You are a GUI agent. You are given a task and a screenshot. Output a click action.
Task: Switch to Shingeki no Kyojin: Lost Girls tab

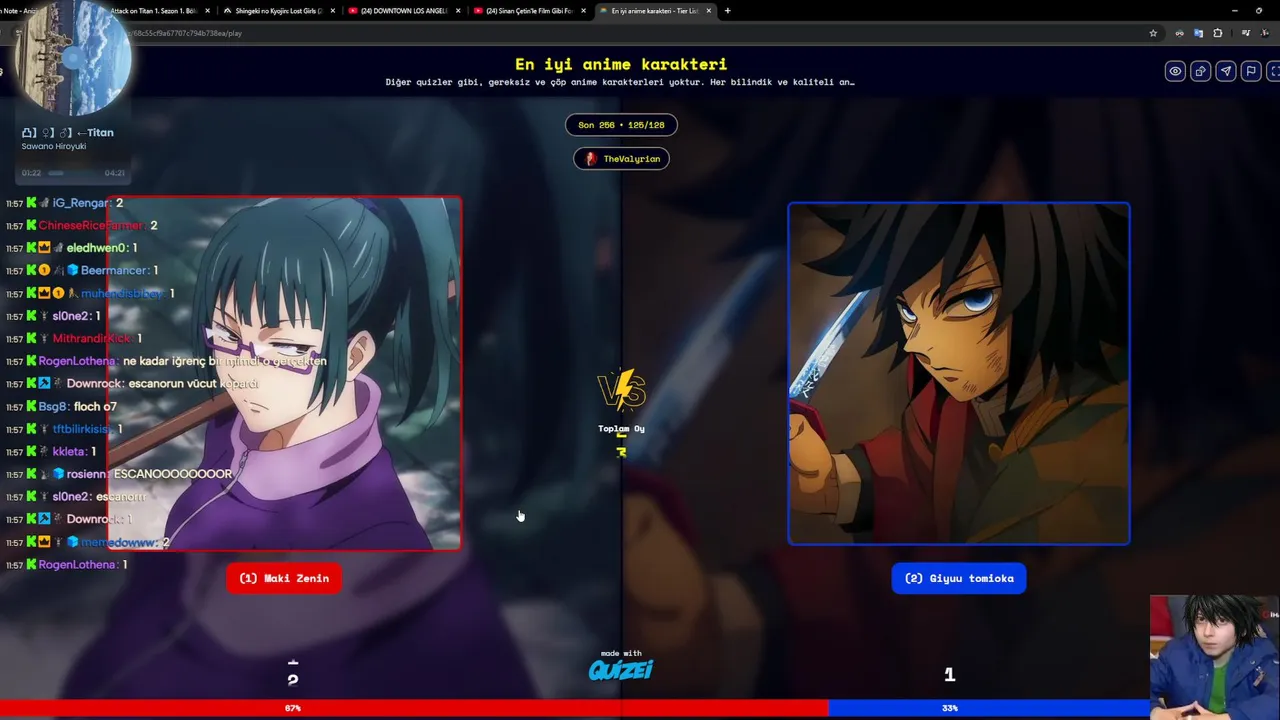pyautogui.click(x=278, y=11)
